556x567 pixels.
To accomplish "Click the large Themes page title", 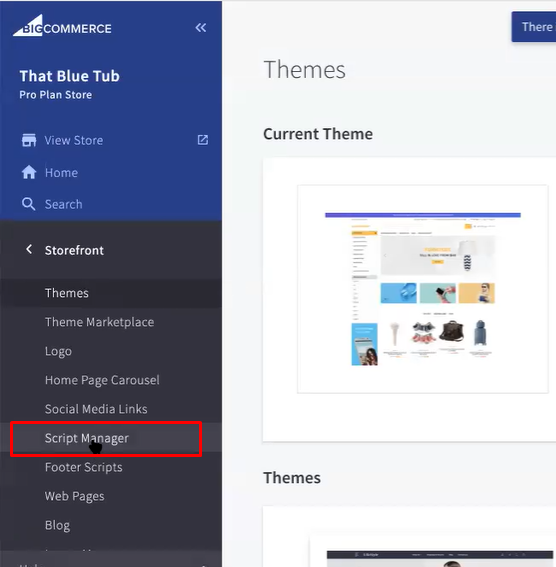I will (x=304, y=70).
